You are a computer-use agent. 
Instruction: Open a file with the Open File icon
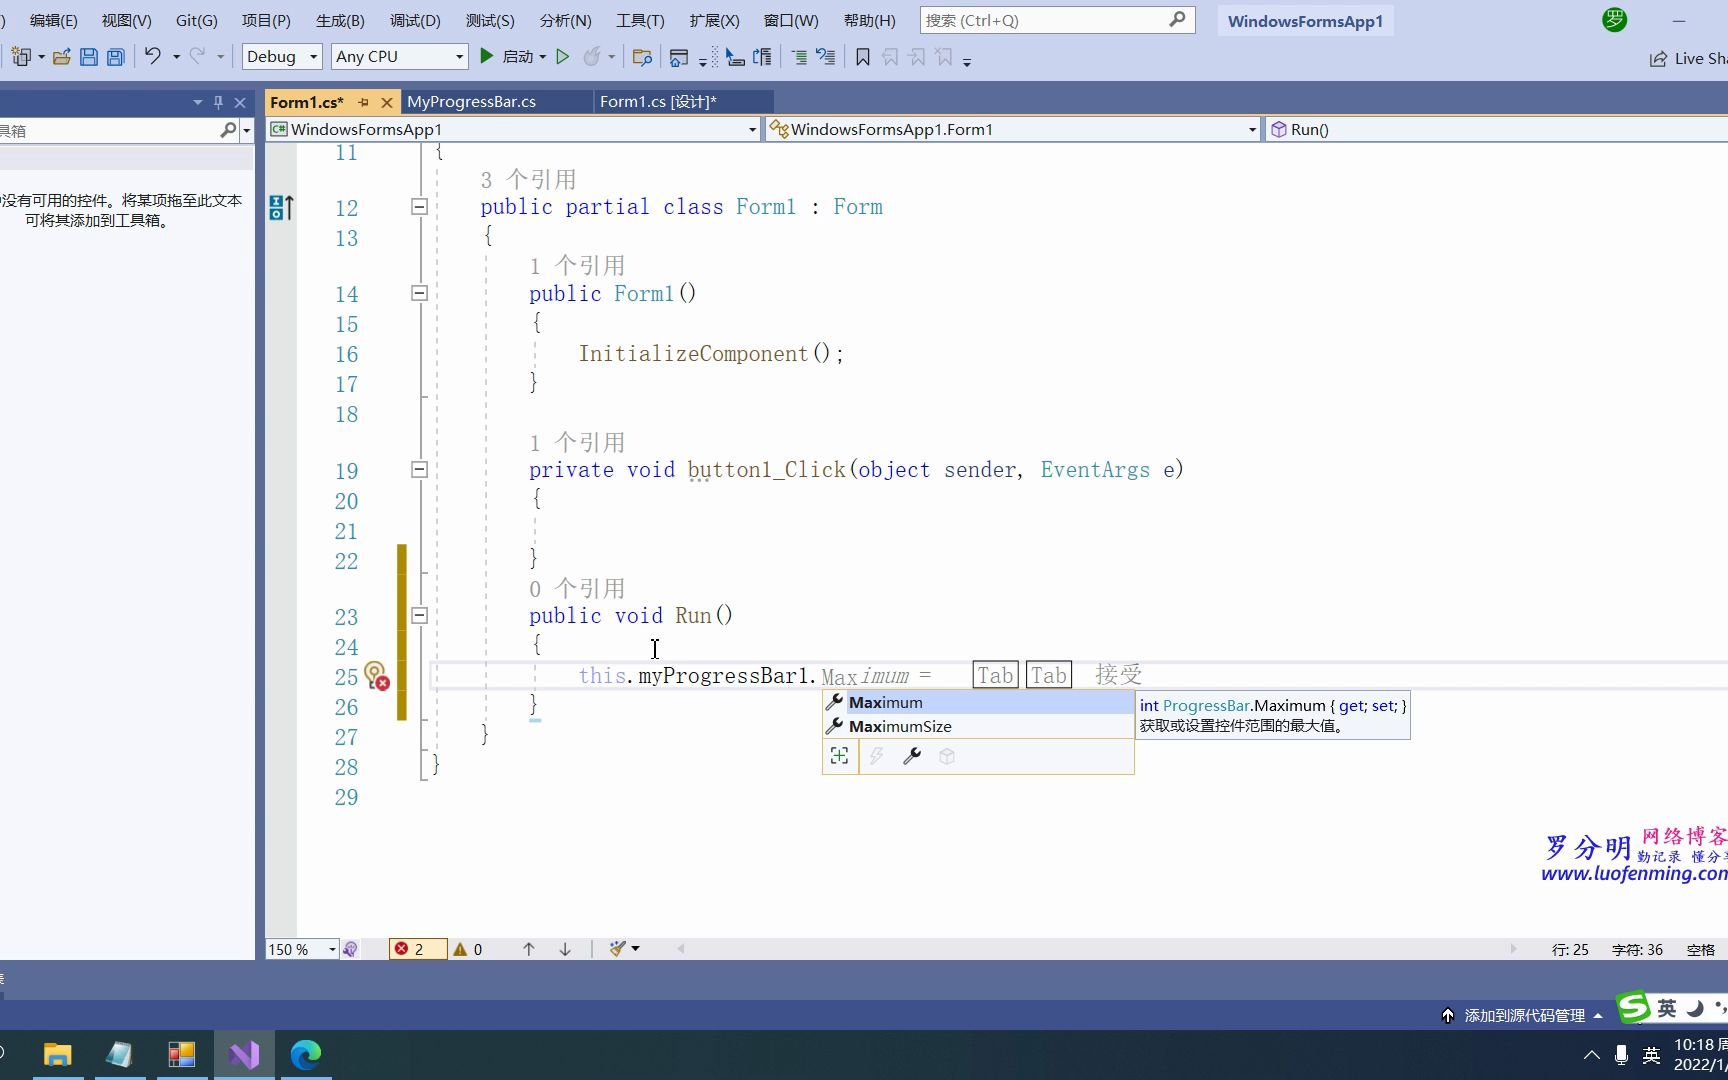pyautogui.click(x=61, y=57)
